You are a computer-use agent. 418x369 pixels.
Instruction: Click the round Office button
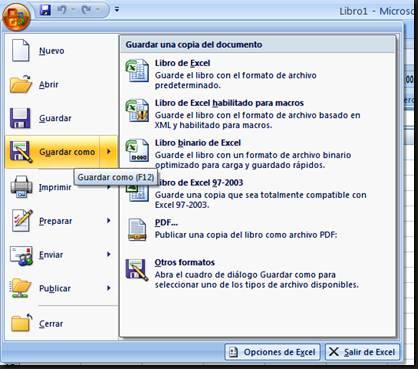pyautogui.click(x=16, y=17)
